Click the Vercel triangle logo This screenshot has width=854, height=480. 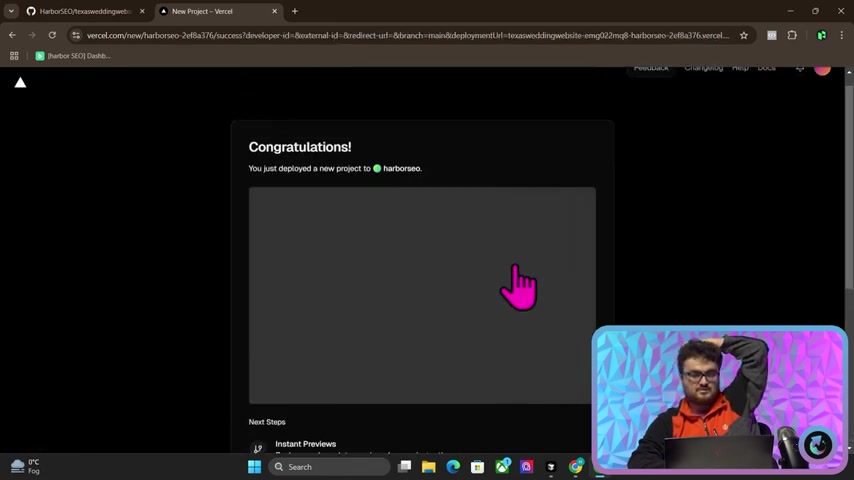pyautogui.click(x=20, y=83)
